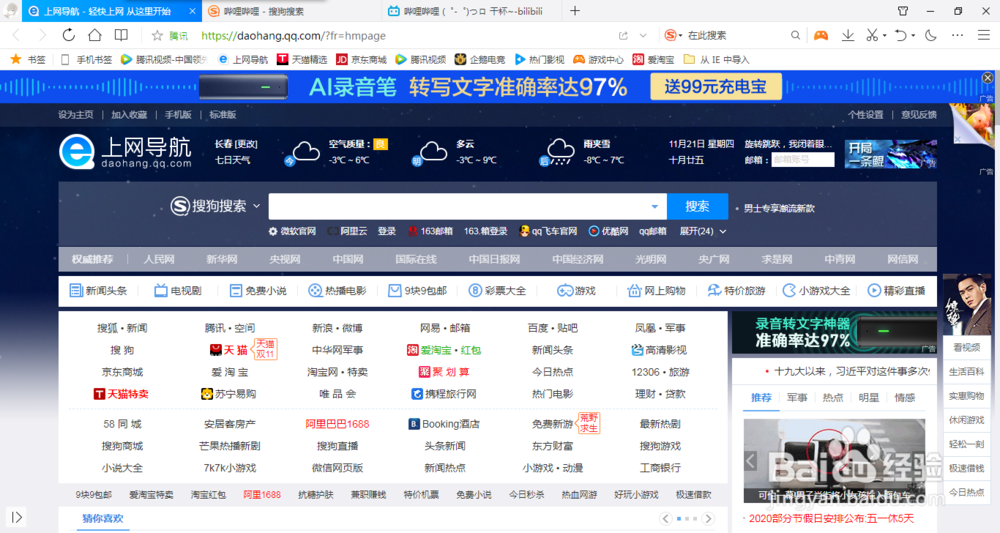Open the downloads arrow icon
The image size is (1000, 533).
tap(848, 36)
